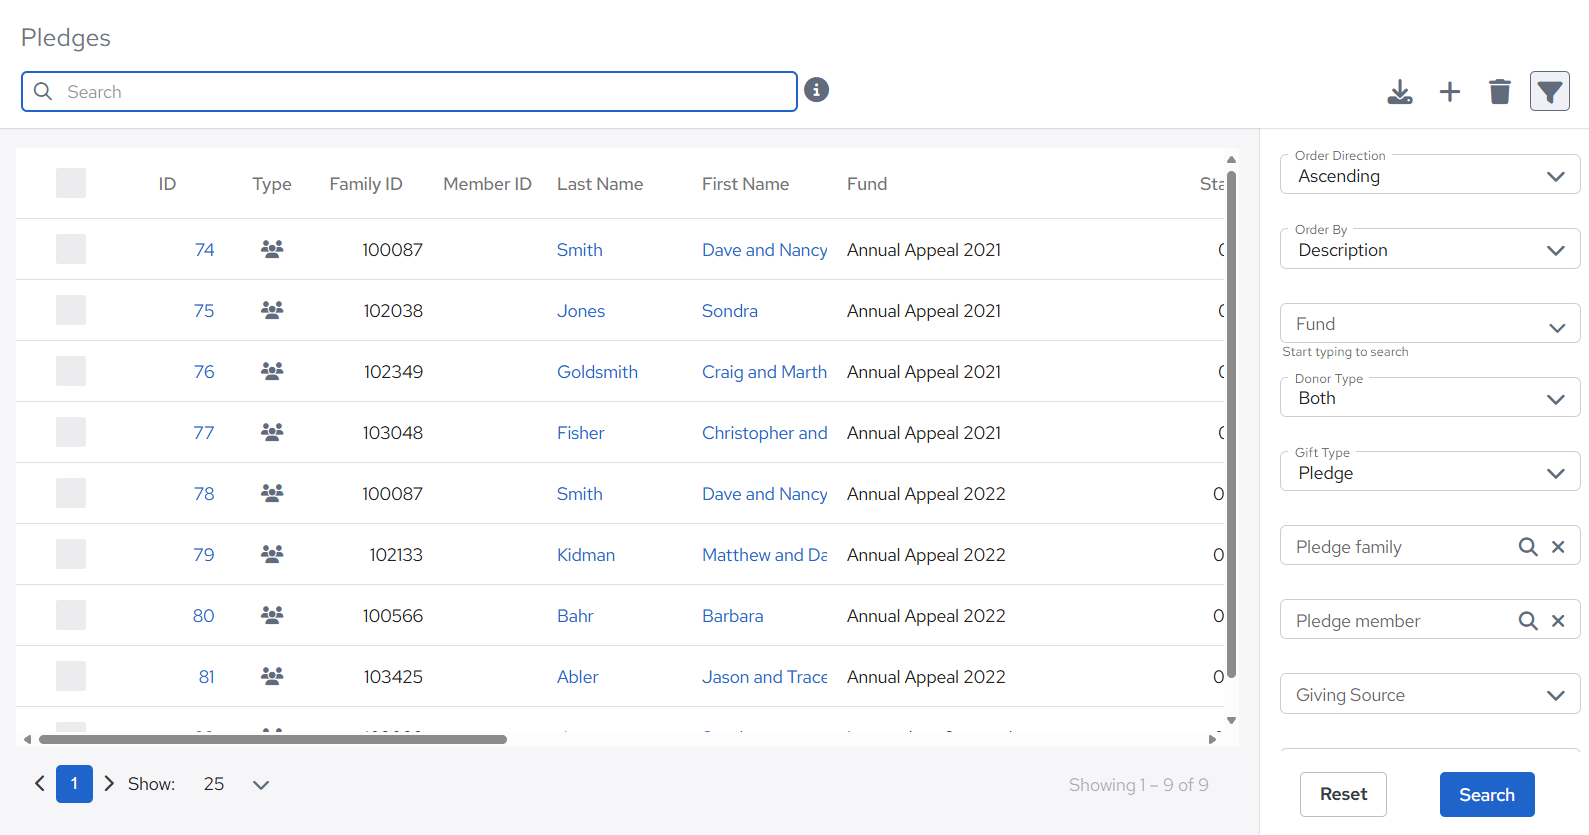The height and width of the screenshot is (835, 1589).
Task: Click magnifier icon in Pledge member field
Action: click(1528, 621)
